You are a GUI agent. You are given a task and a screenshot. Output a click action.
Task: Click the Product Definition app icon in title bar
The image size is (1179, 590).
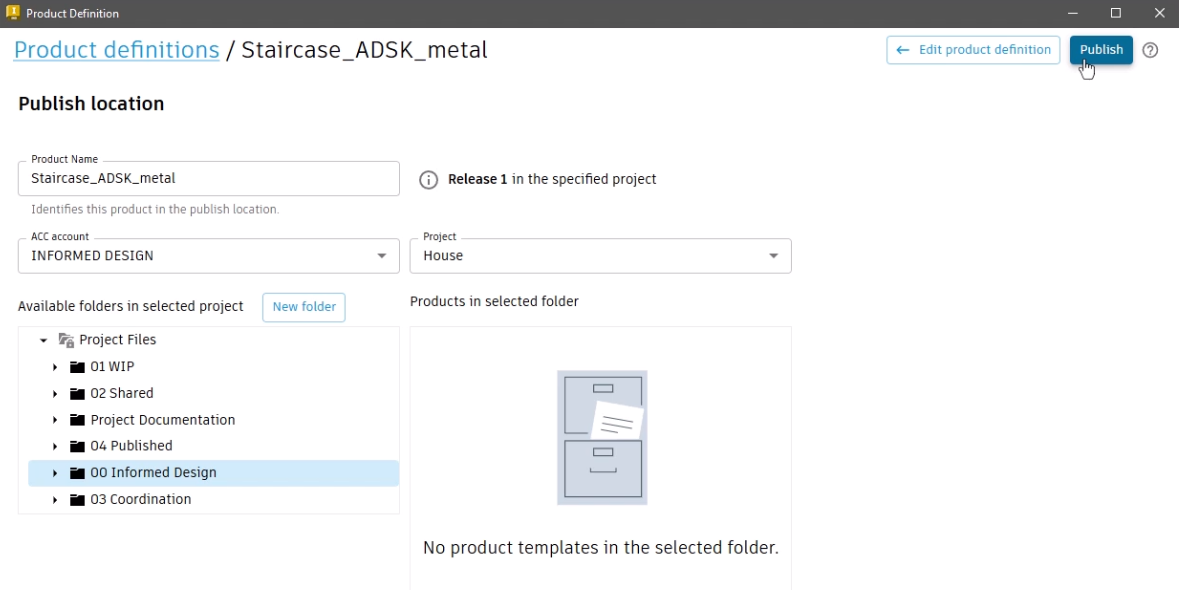click(13, 13)
